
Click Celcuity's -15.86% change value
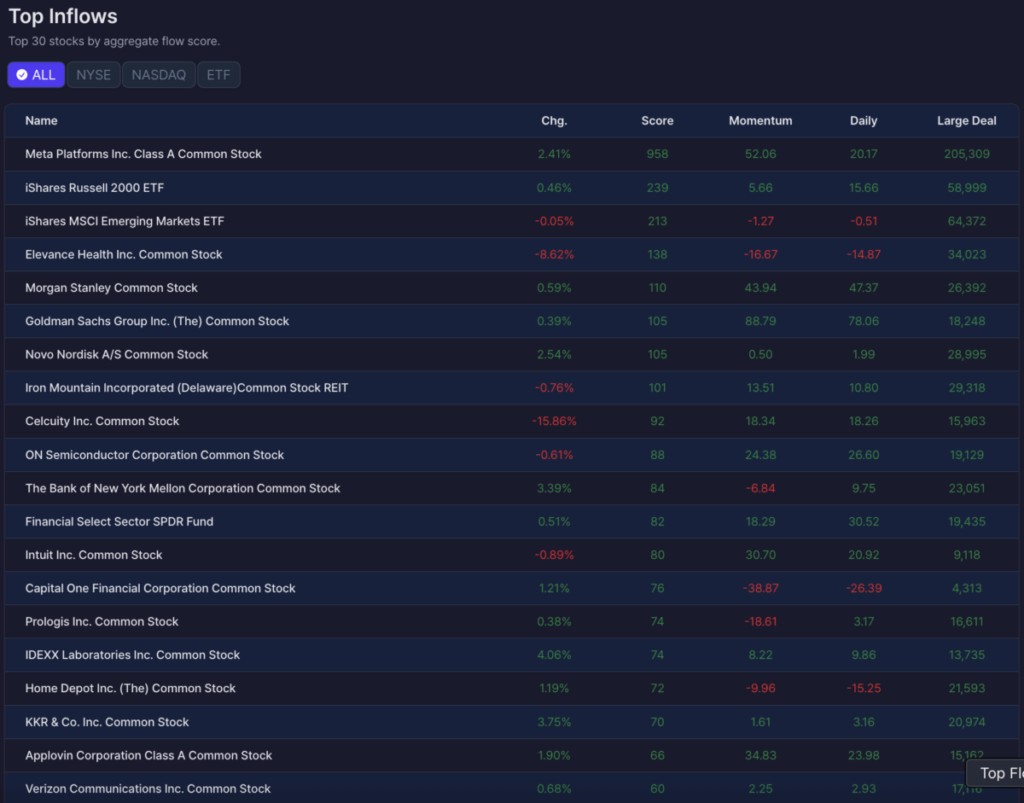[x=554, y=421]
